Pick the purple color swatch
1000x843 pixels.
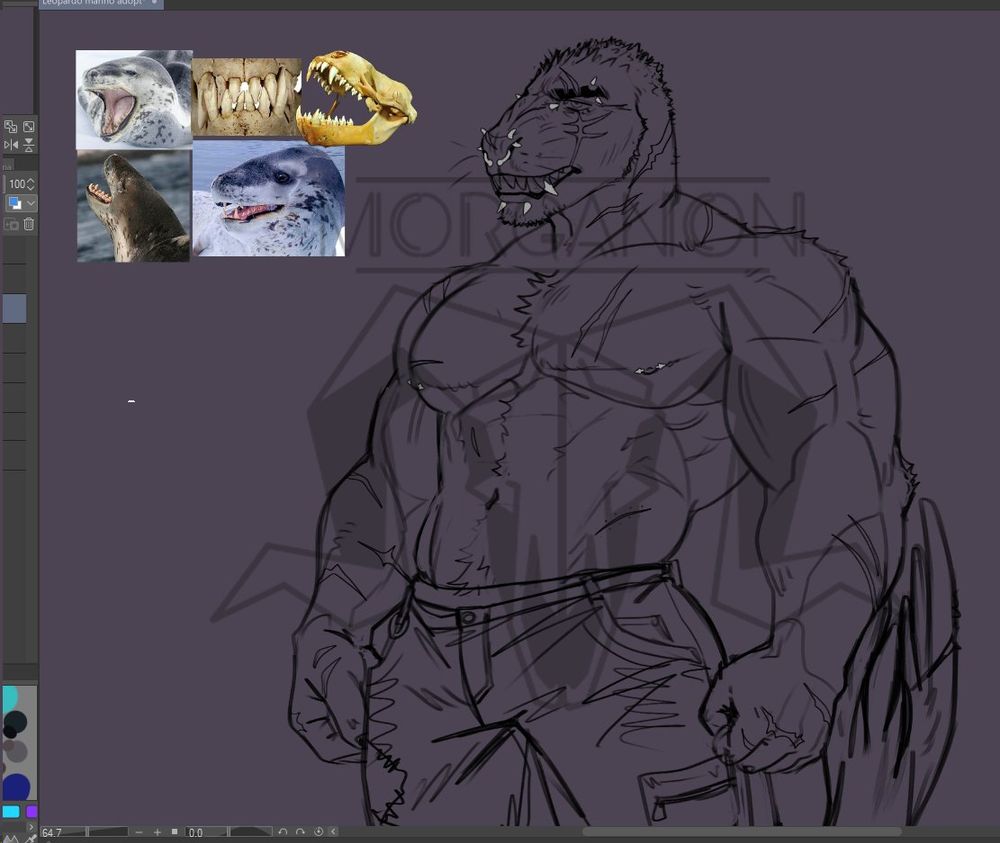coord(31,812)
